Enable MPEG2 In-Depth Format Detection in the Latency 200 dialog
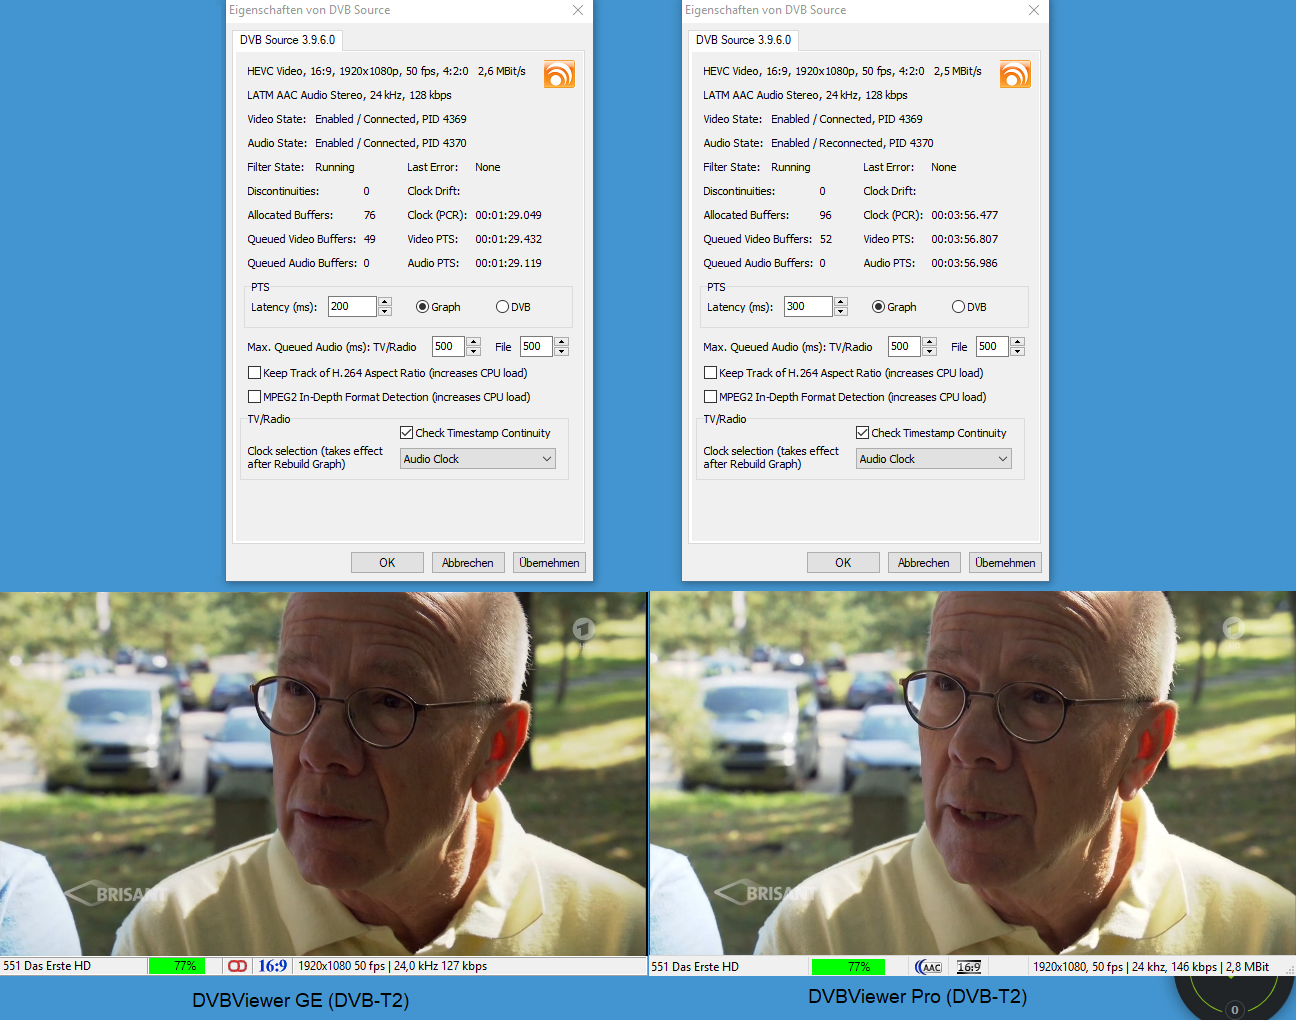 [254, 397]
